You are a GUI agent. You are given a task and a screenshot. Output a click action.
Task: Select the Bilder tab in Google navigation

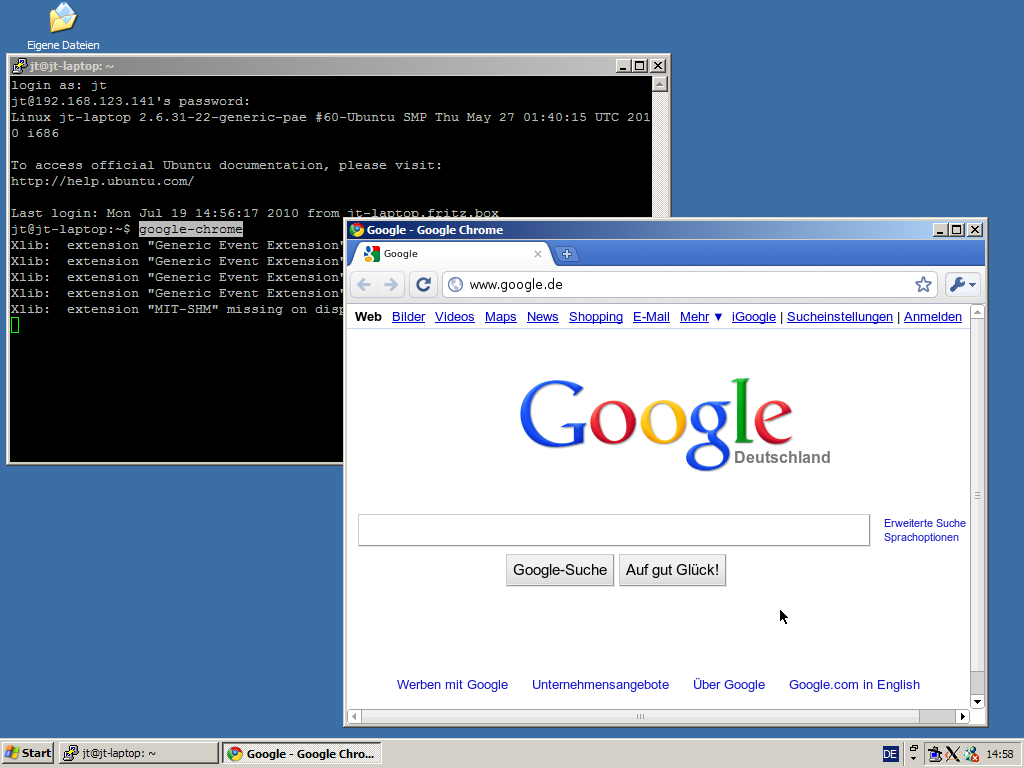point(408,317)
